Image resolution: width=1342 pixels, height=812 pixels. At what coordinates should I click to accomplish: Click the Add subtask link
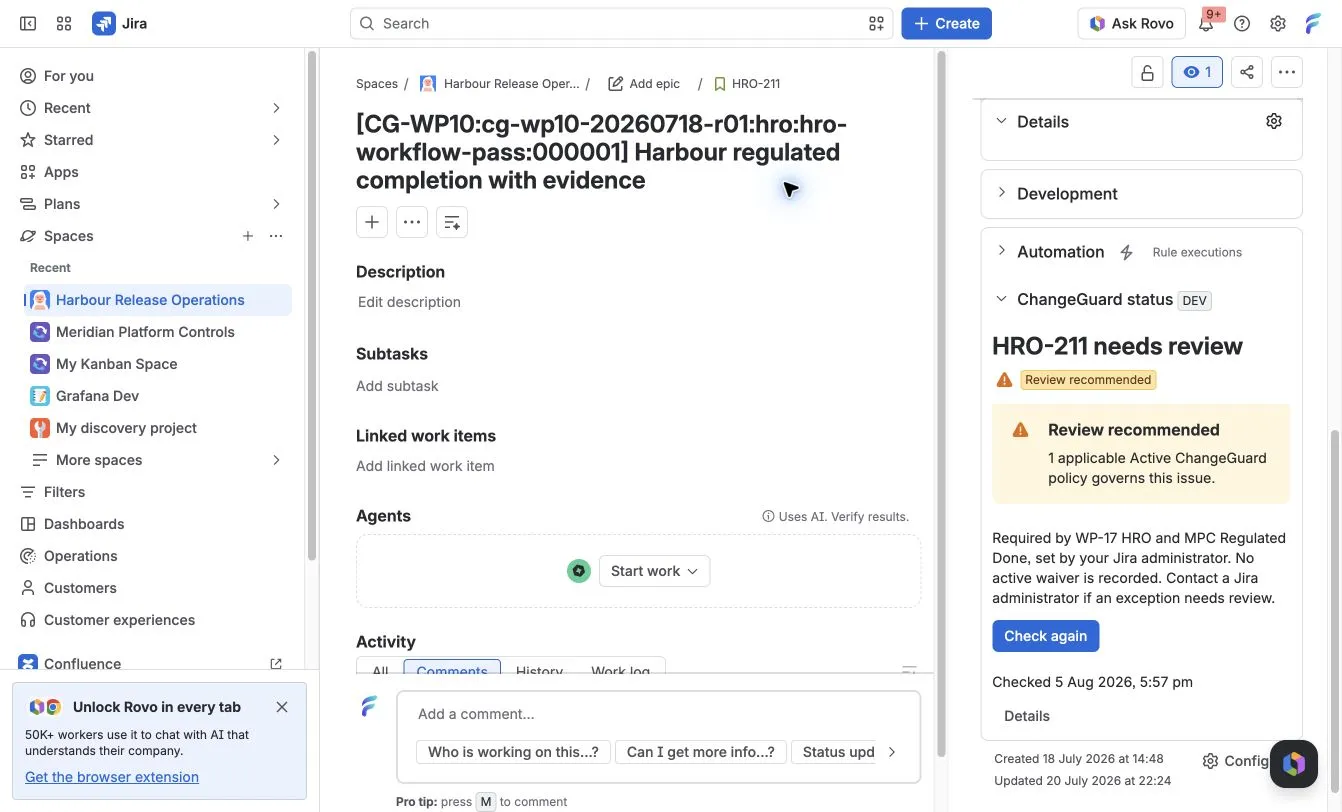[x=397, y=386]
